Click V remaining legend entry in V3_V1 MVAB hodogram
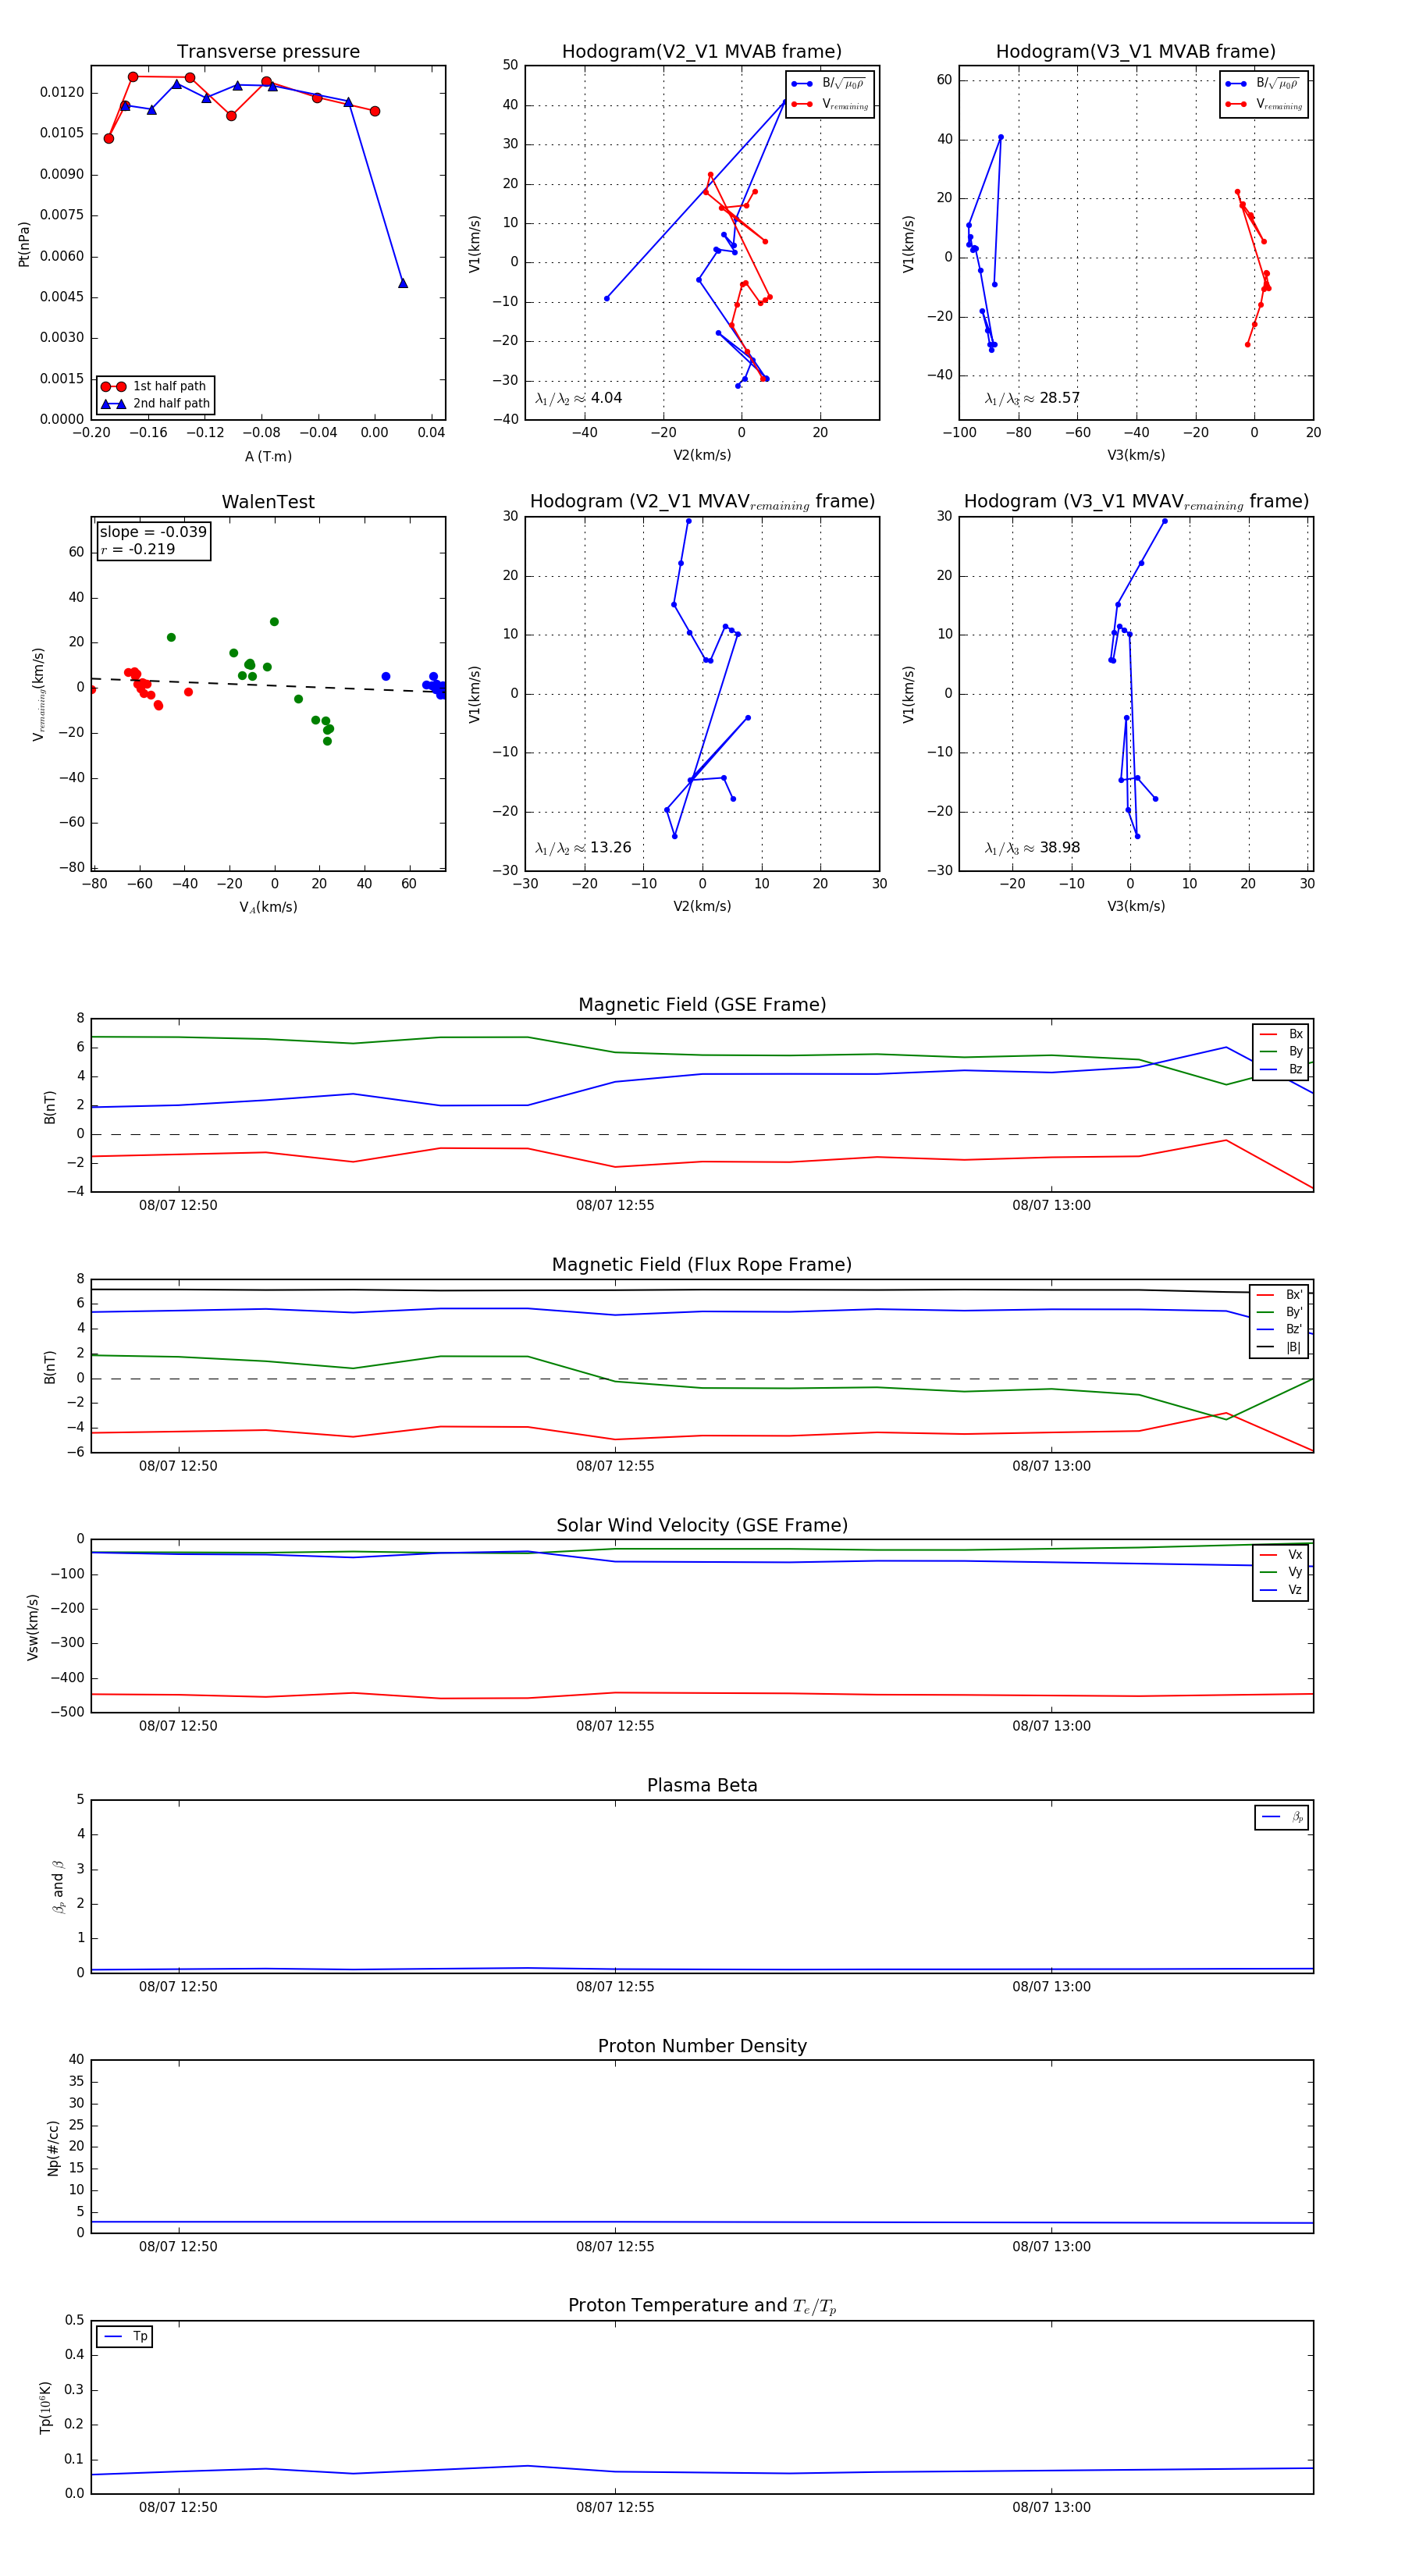Viewport: 1405px width, 2576px height. (x=1264, y=104)
